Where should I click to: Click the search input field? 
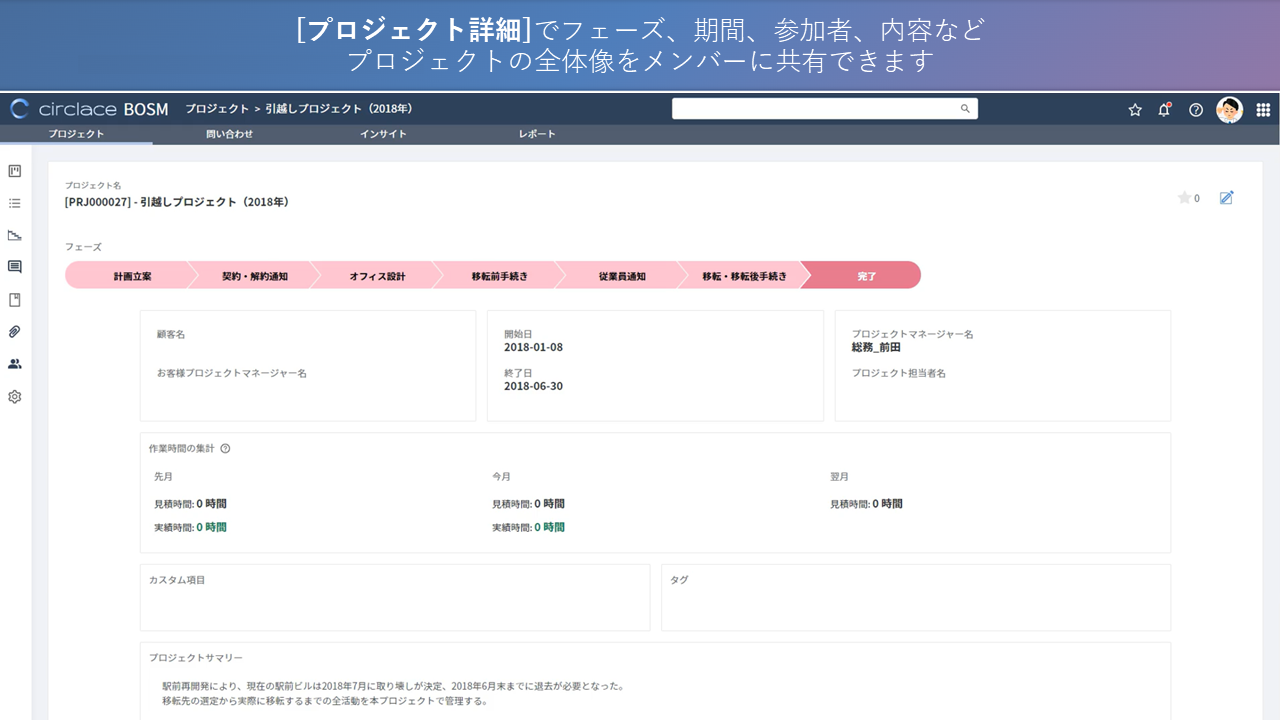pyautogui.click(x=815, y=109)
